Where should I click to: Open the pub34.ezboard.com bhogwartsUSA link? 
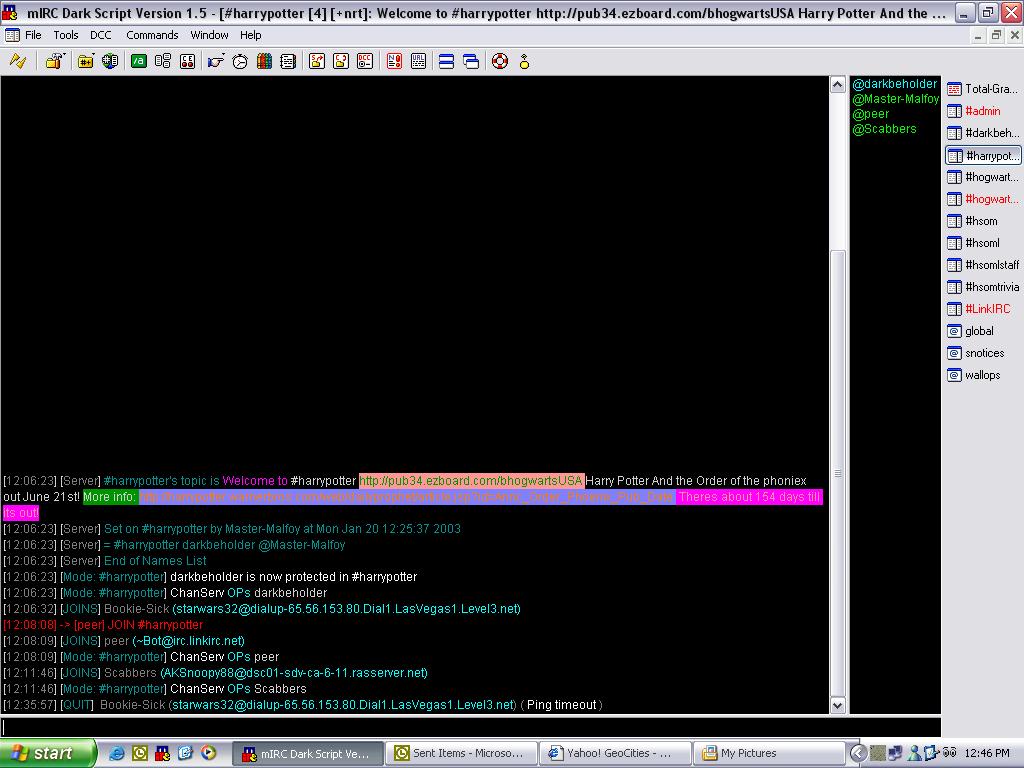[471, 481]
